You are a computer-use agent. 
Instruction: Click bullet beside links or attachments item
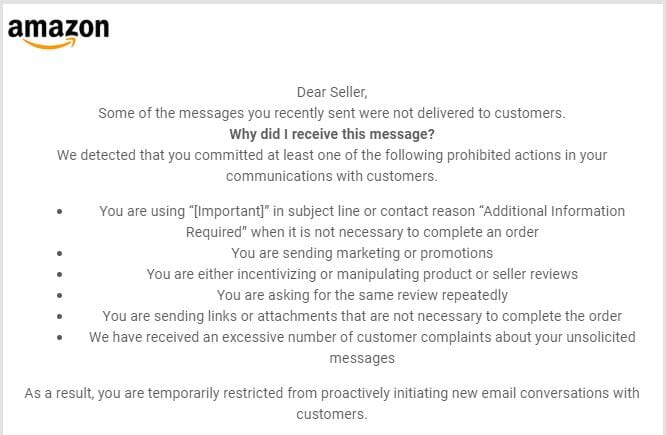(59, 316)
